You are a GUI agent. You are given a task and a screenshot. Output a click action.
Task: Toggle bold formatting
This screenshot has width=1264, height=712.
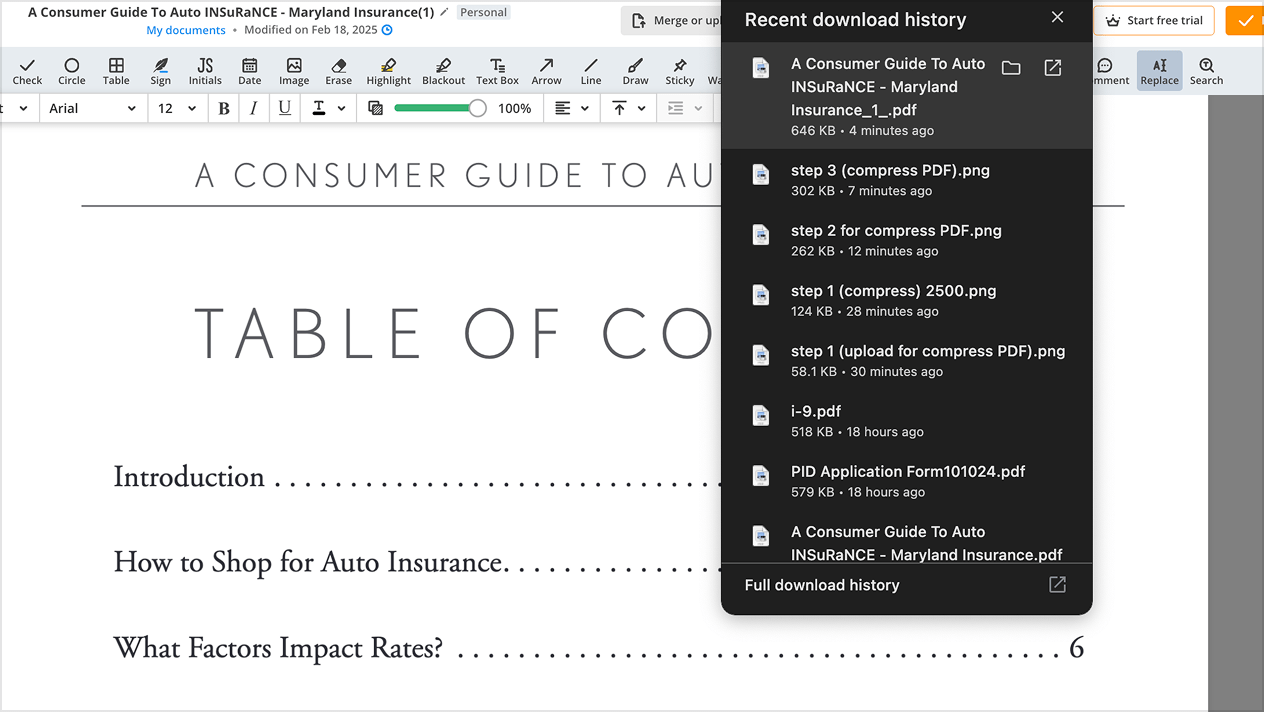point(224,108)
